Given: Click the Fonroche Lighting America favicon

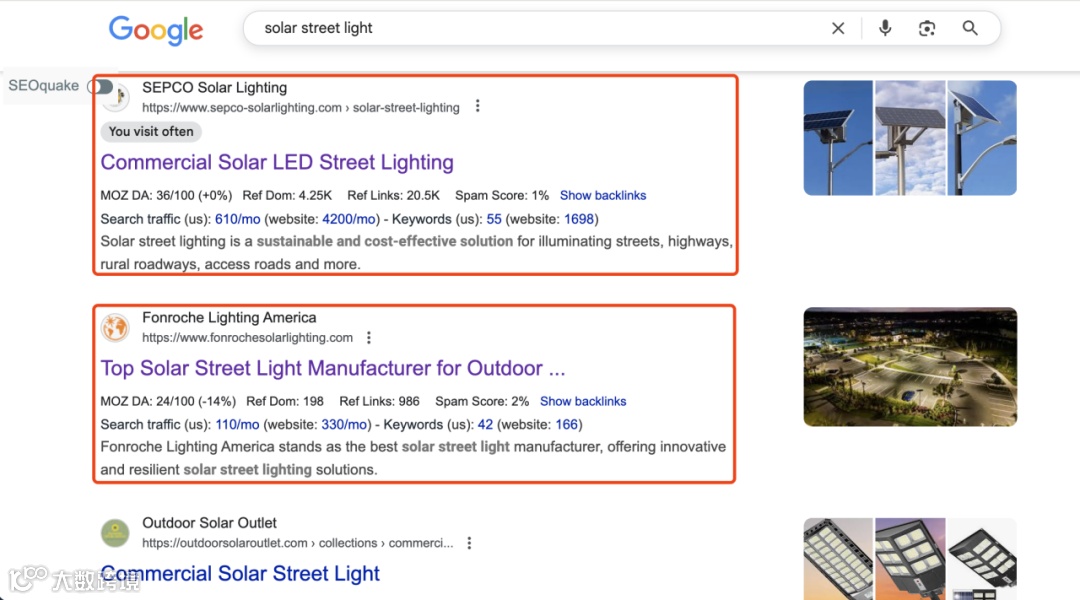Looking at the screenshot, I should 115,327.
